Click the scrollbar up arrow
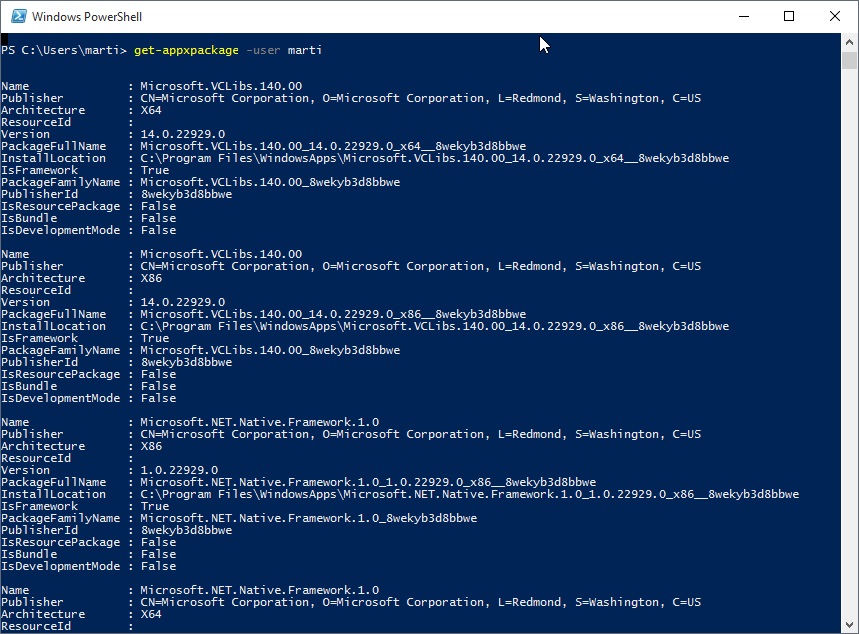Screen dimensions: 859x634 [x=849, y=42]
